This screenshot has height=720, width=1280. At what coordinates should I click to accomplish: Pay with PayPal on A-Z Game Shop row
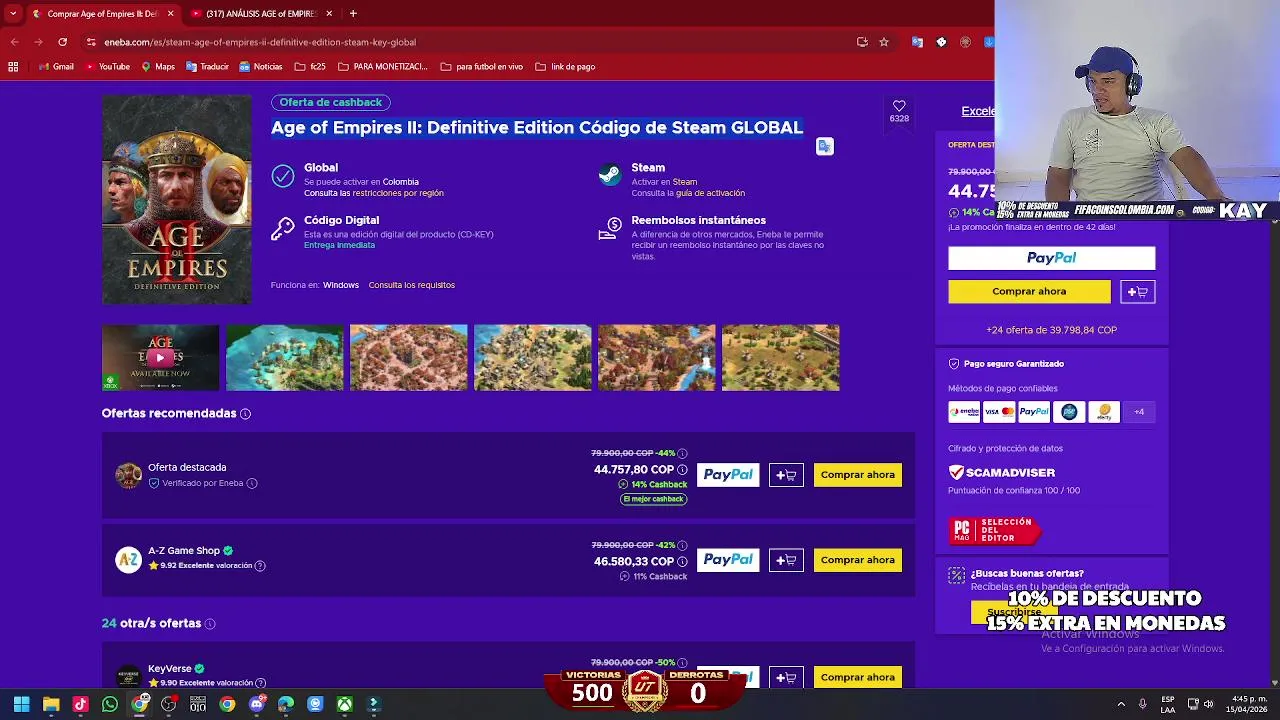[728, 560]
